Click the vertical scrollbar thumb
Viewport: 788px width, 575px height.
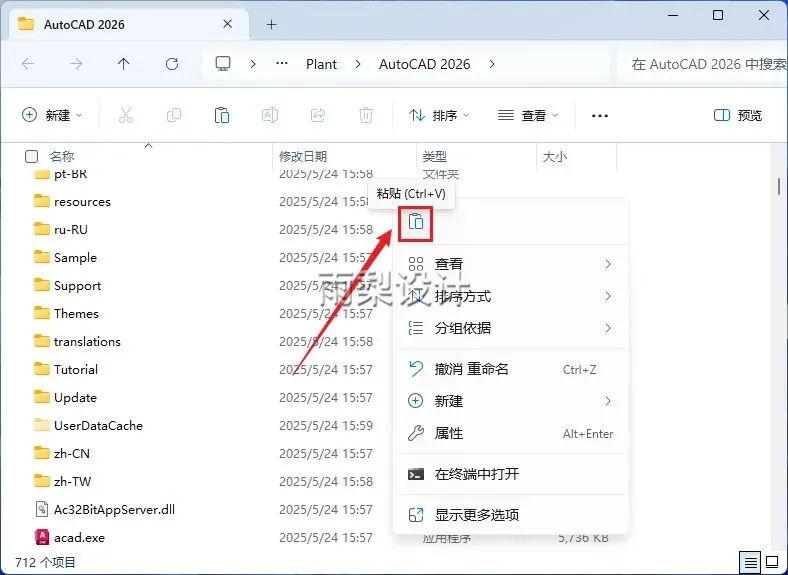(779, 186)
